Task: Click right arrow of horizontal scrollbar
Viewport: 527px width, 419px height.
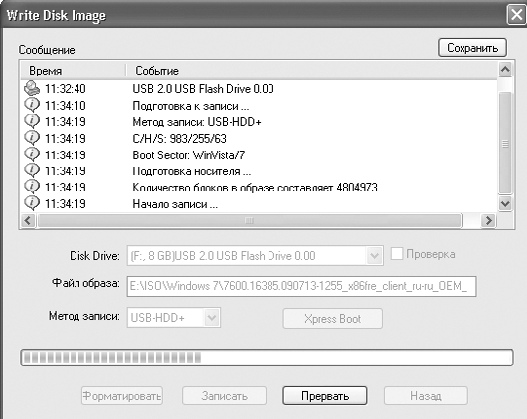Action: (x=488, y=220)
